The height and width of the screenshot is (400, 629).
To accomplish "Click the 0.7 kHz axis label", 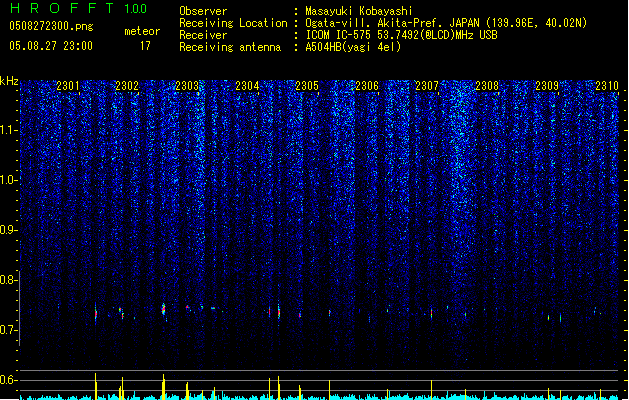I will coord(8,330).
